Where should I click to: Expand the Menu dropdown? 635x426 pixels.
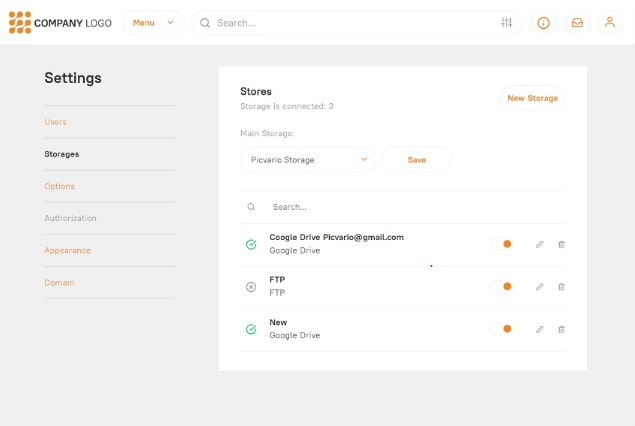coord(152,23)
